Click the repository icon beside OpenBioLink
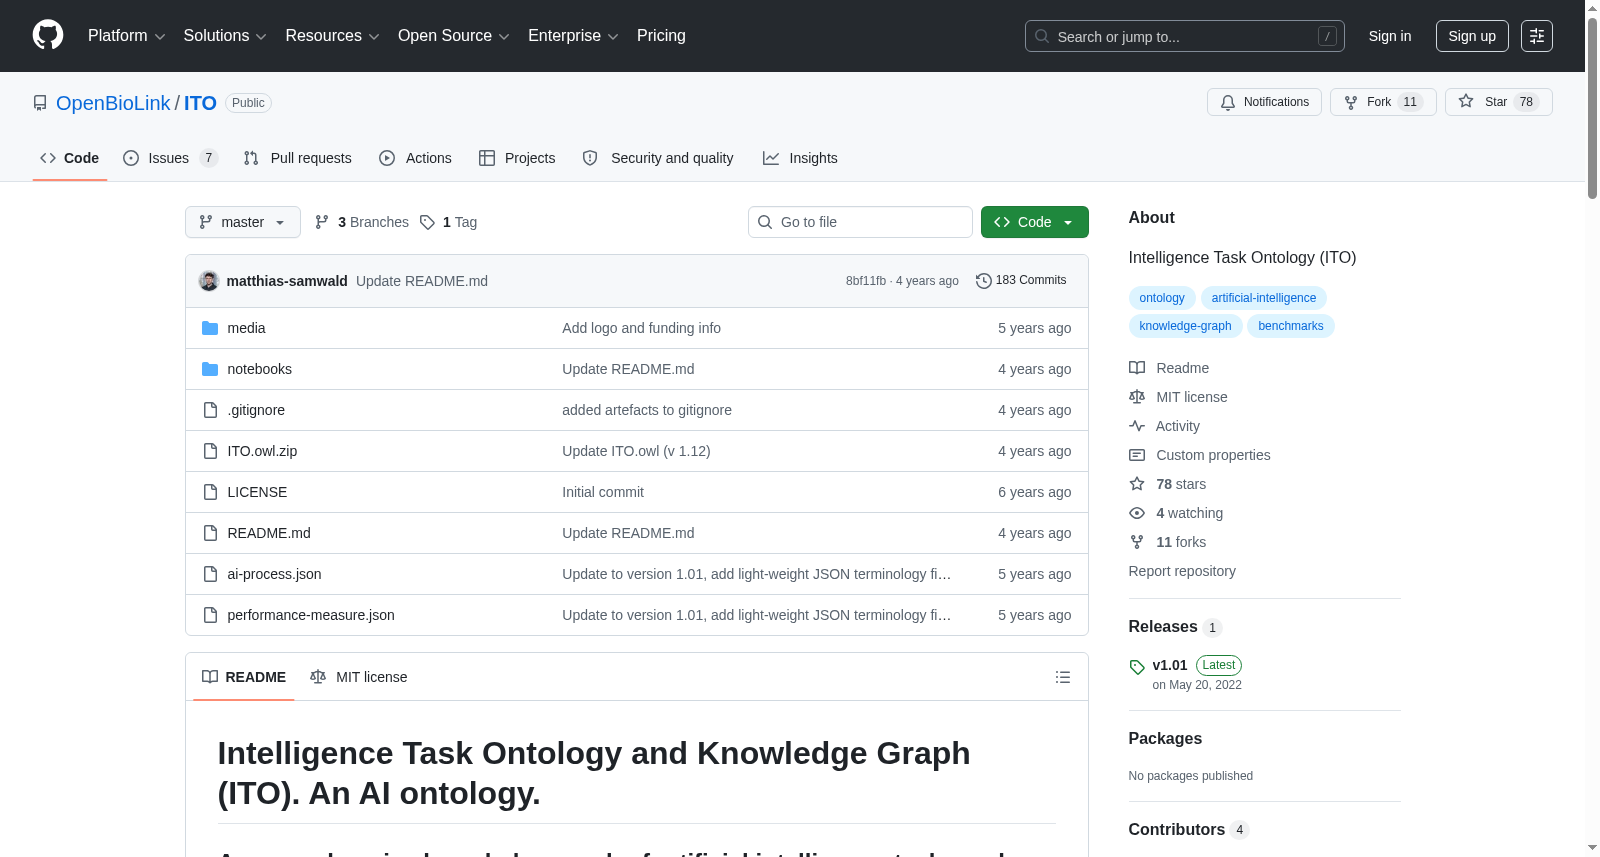 point(40,103)
